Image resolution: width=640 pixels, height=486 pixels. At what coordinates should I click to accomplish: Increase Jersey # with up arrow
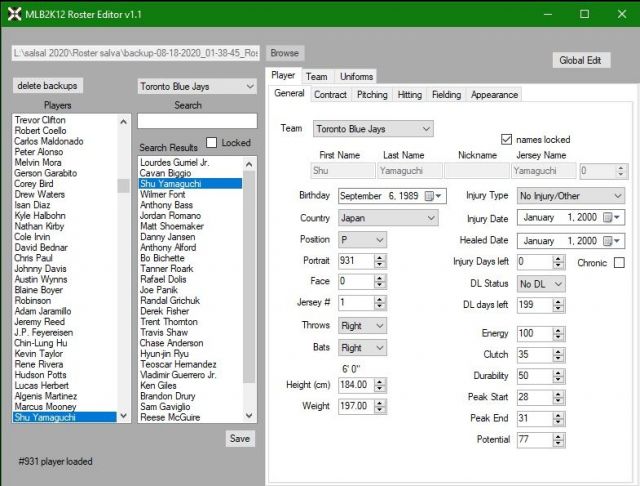380,300
